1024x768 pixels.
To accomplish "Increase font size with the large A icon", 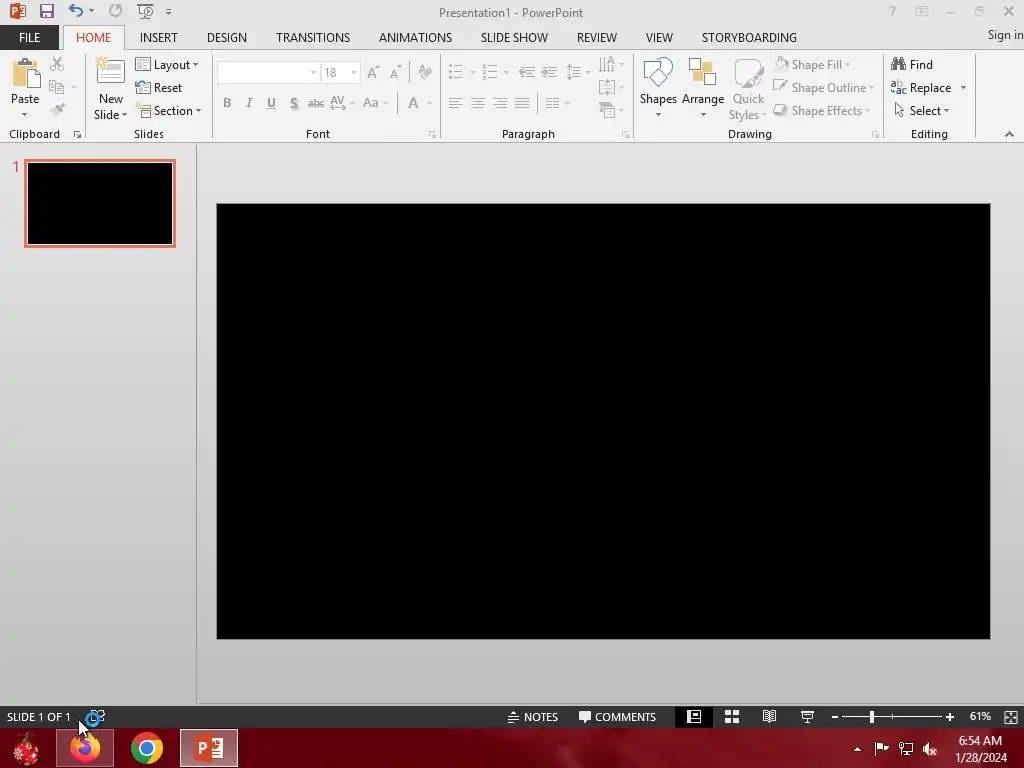I will point(373,72).
